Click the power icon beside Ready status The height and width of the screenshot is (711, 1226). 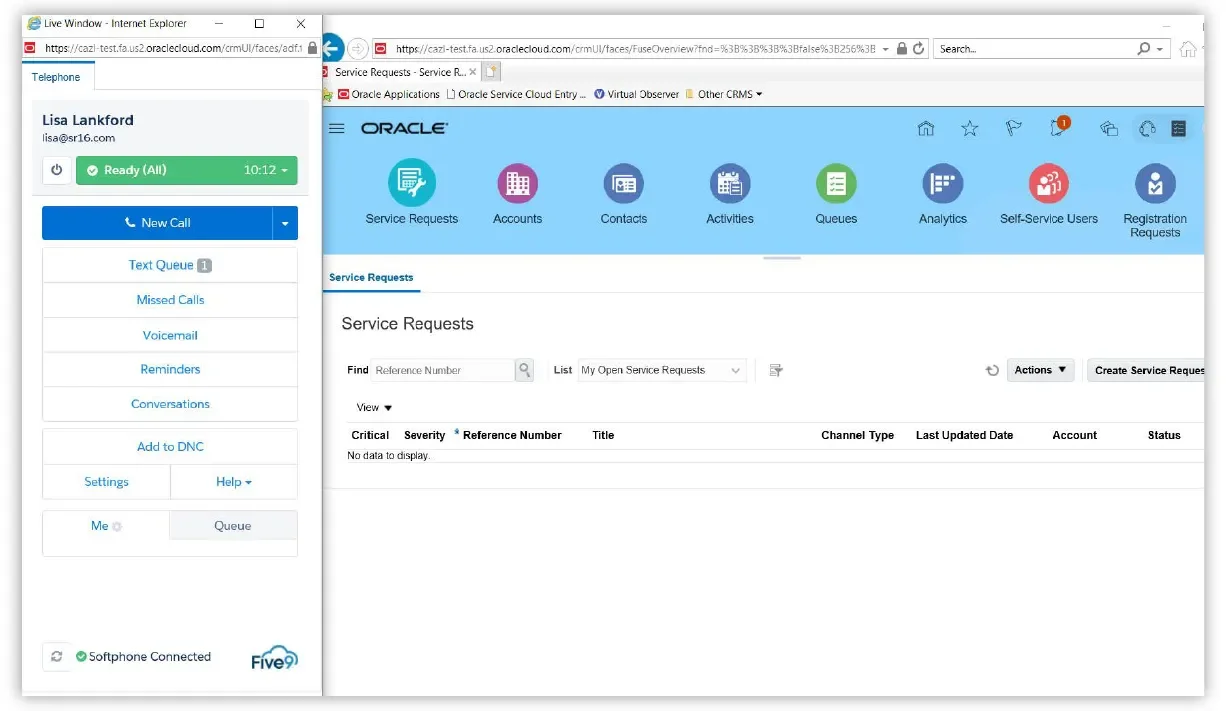[x=57, y=170]
